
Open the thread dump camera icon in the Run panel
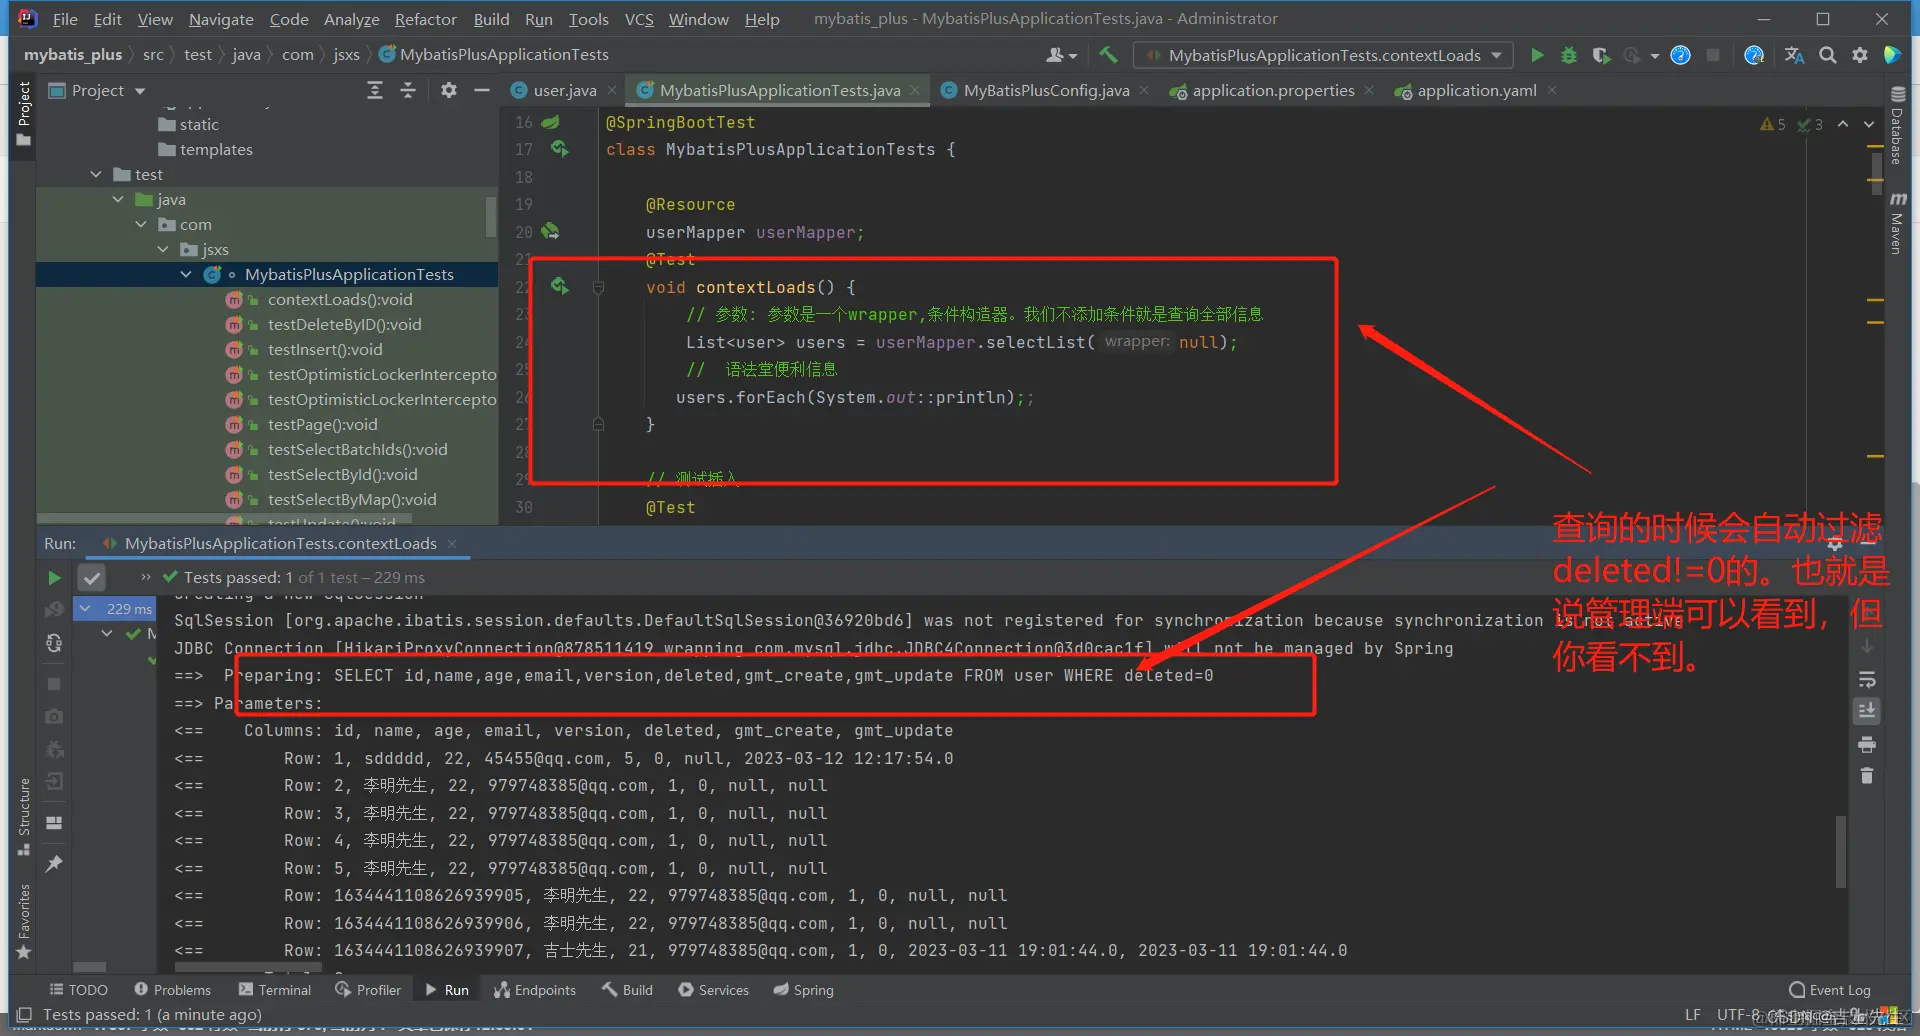54,716
